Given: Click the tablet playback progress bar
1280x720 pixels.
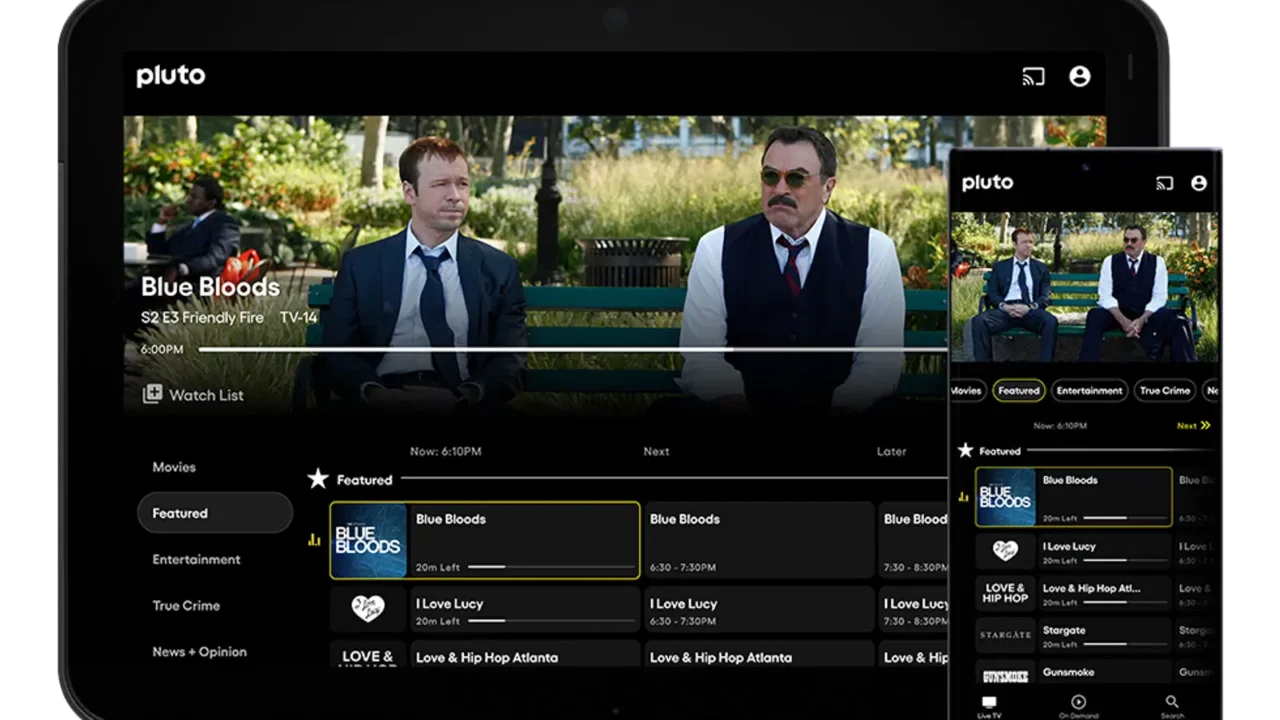Looking at the screenshot, I should coord(572,349).
